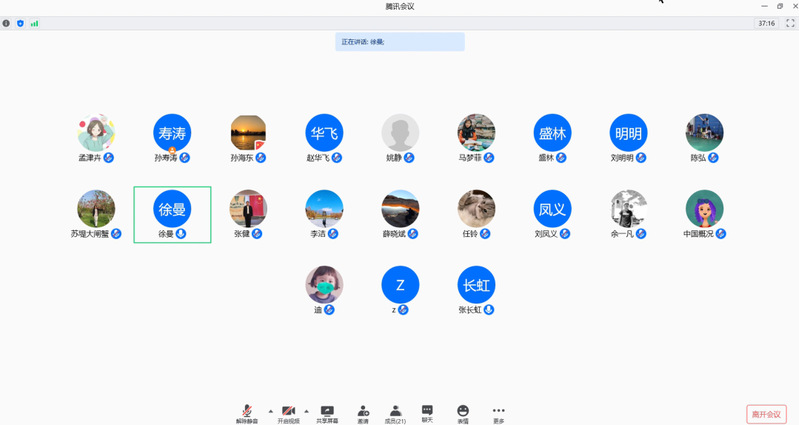Viewport: 799px width, 425px height.
Task: Toggle fullscreen mode at top right
Action: 790,23
